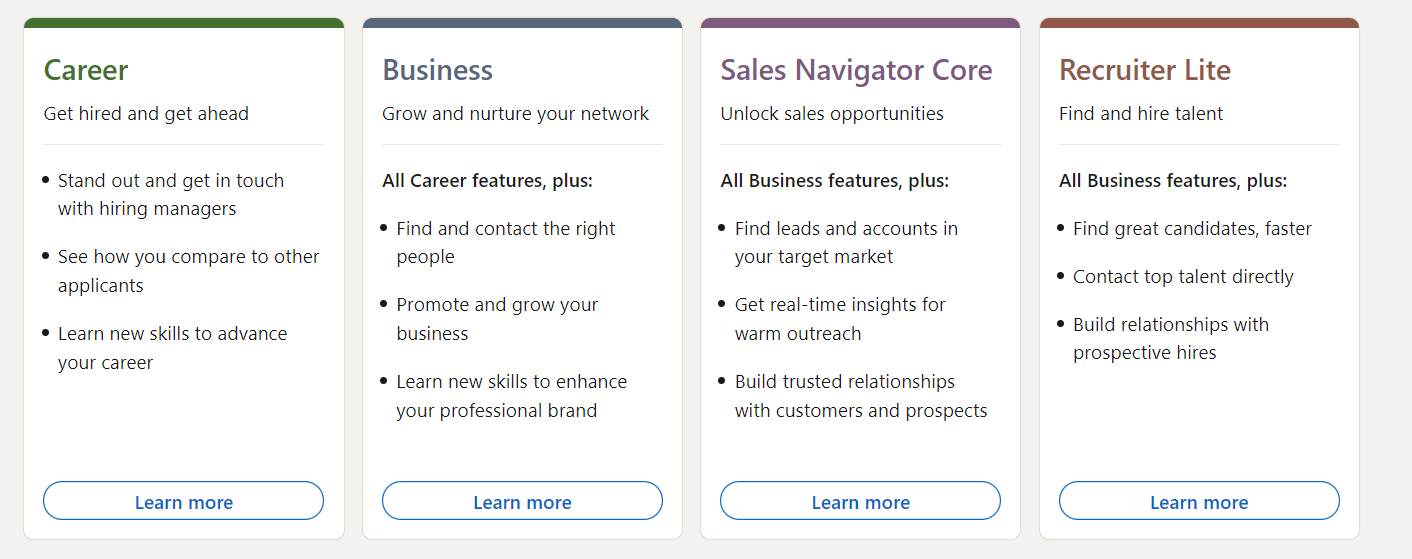
Task: Open Learn more for Recruiter Lite
Action: pyautogui.click(x=1199, y=501)
